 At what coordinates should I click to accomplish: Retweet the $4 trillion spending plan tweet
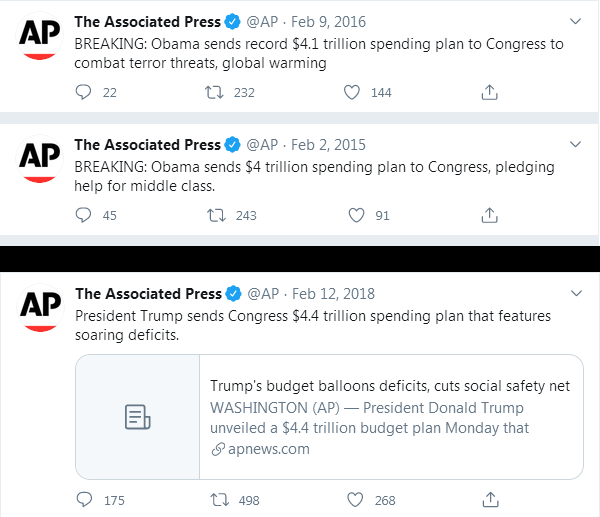coord(216,215)
